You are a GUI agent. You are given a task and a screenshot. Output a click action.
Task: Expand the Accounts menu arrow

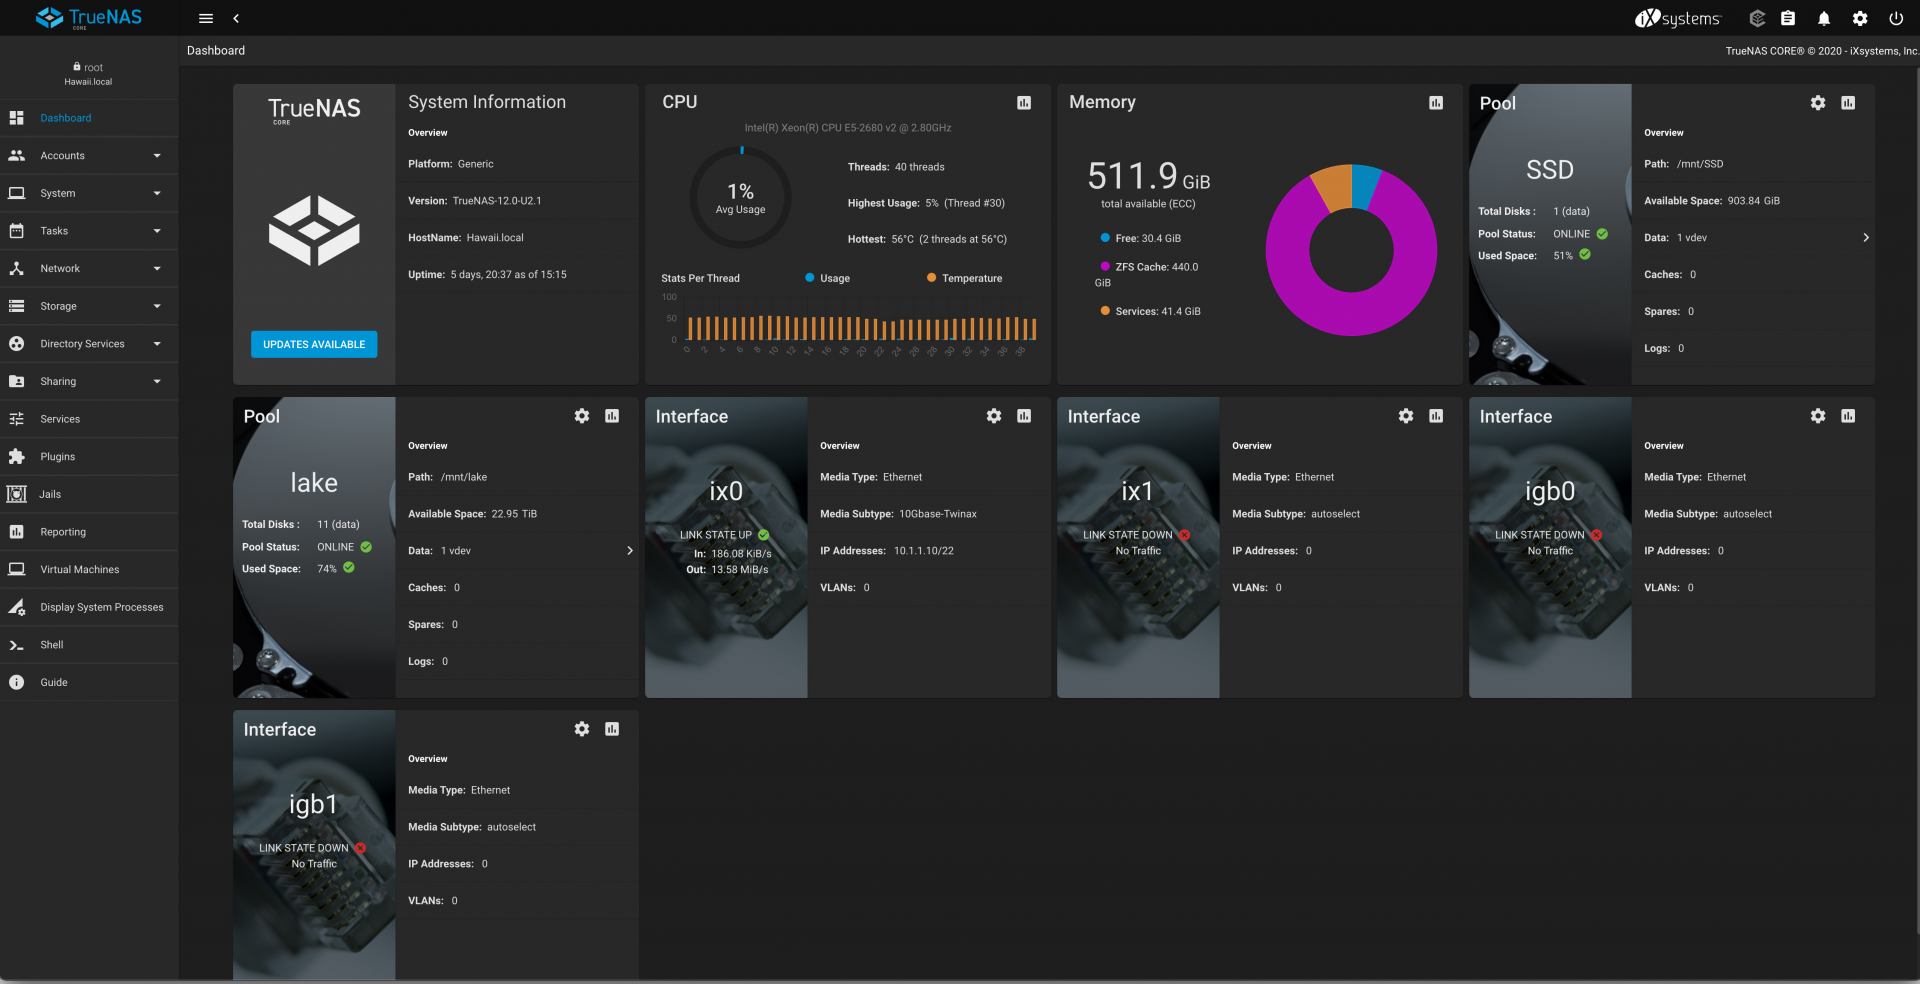pyautogui.click(x=157, y=156)
